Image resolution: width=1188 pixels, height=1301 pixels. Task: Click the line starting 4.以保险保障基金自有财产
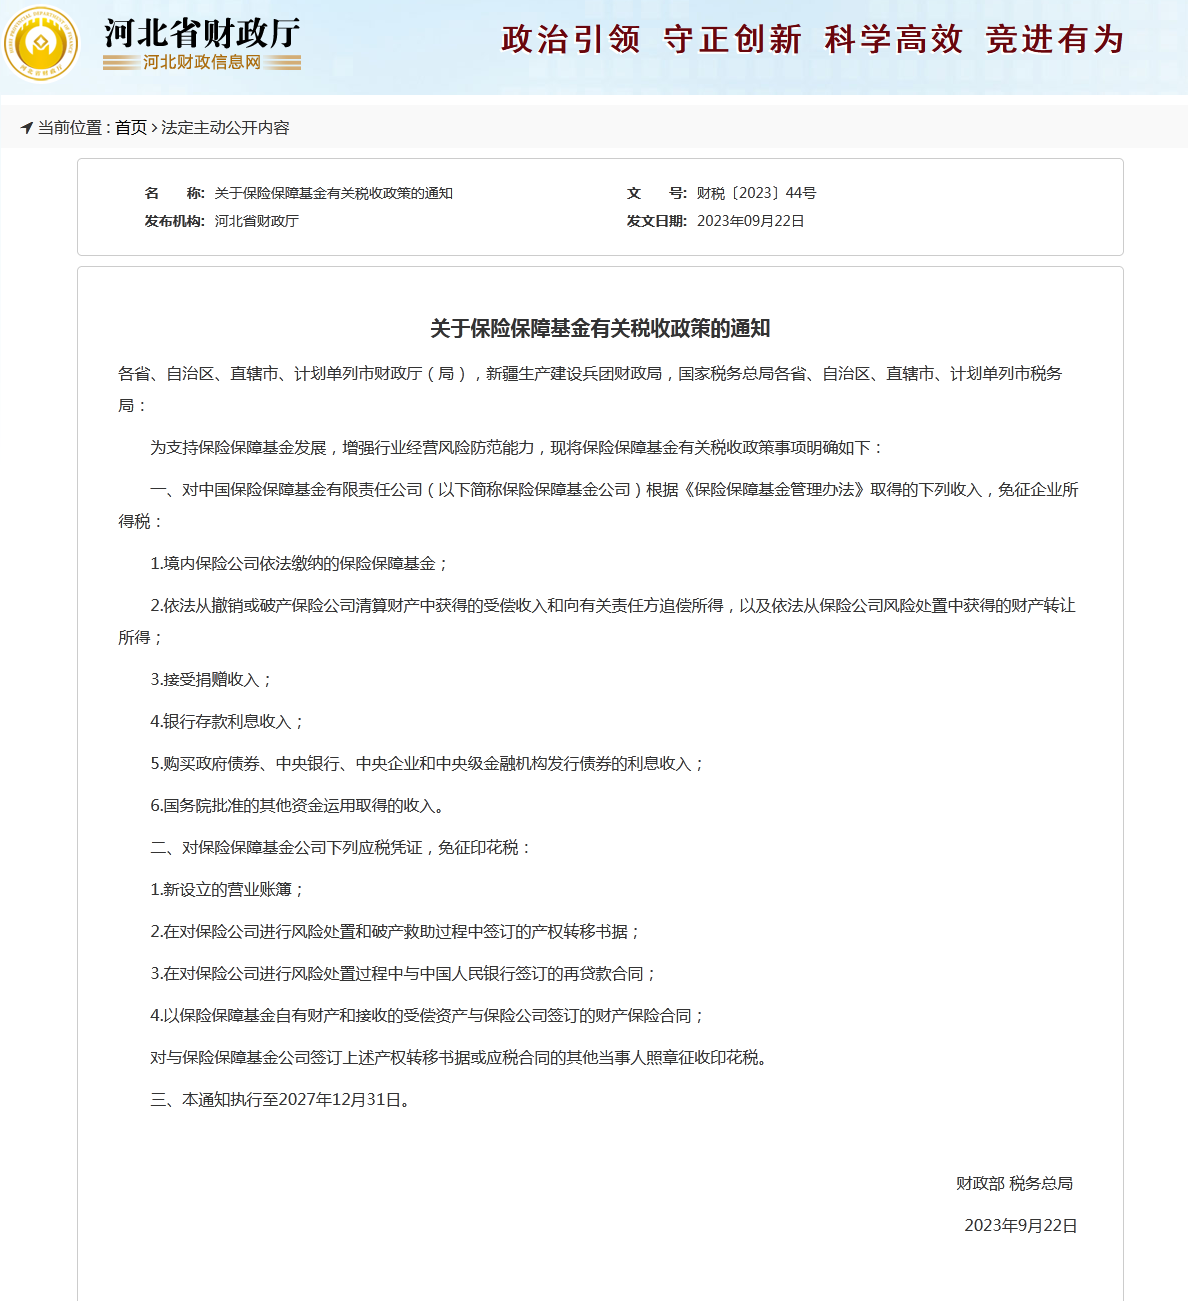tap(428, 1016)
